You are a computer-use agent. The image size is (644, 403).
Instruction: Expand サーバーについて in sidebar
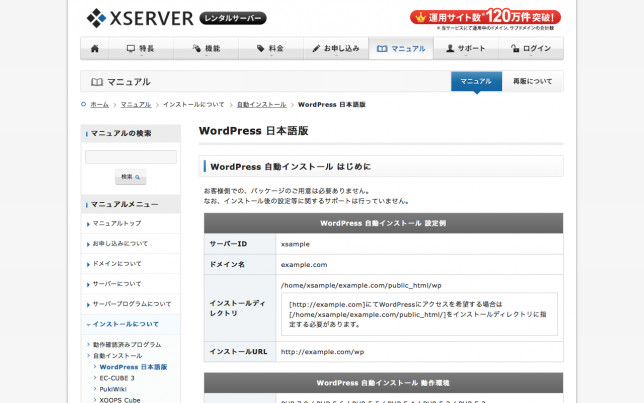point(131,284)
